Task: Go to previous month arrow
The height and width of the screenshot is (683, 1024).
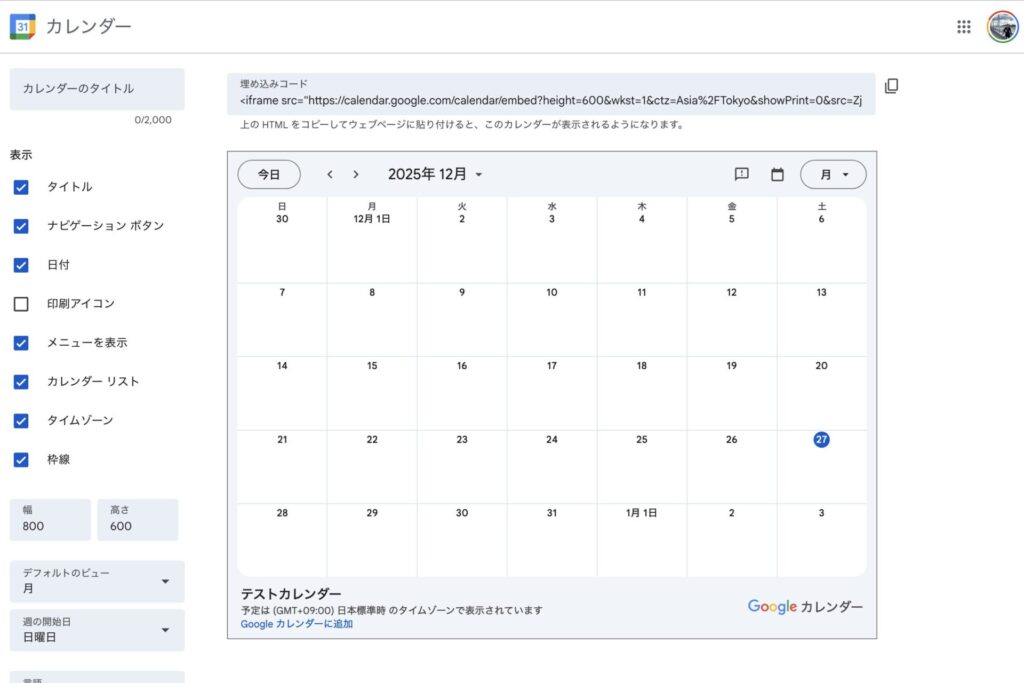Action: click(330, 174)
